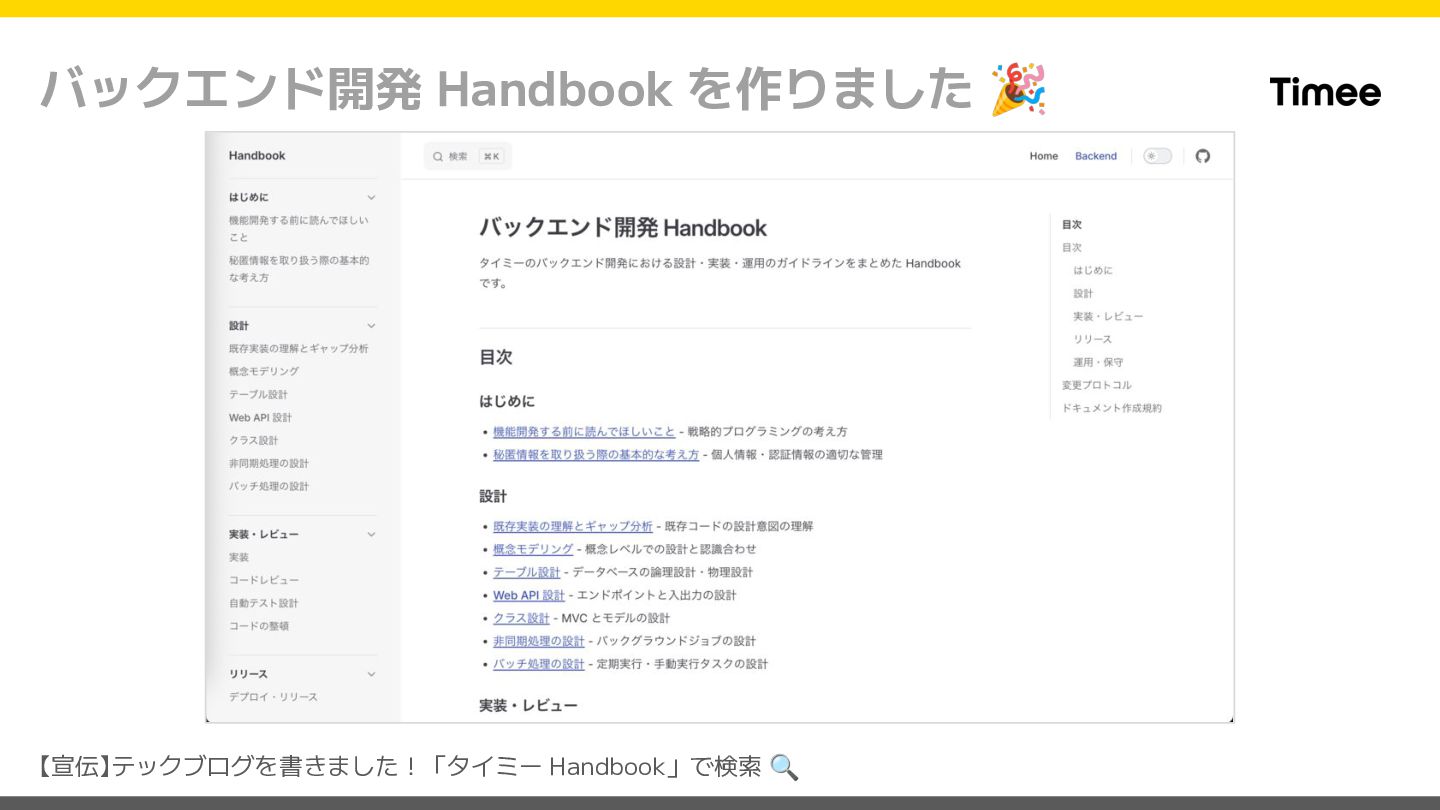Click the Handbook site title
The image size is (1440, 810).
pos(257,155)
